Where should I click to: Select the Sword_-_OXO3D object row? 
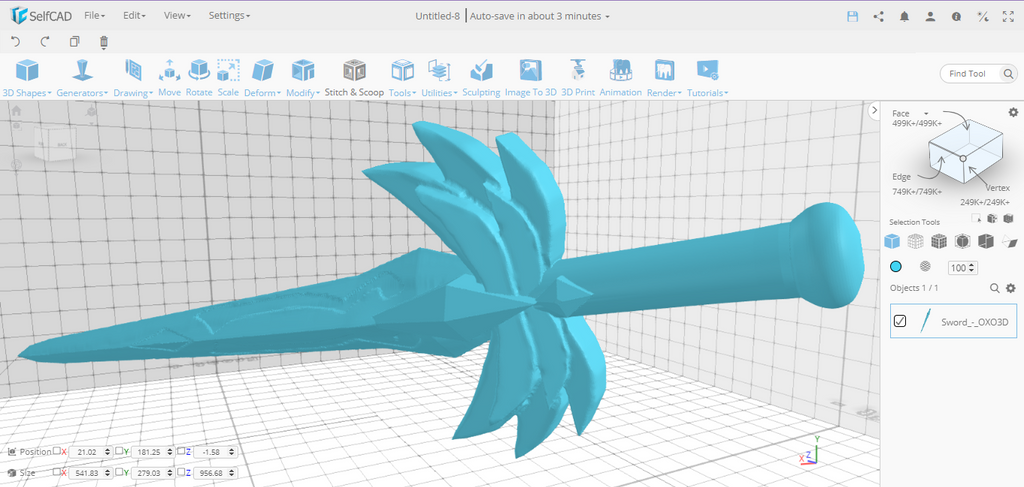coord(953,321)
